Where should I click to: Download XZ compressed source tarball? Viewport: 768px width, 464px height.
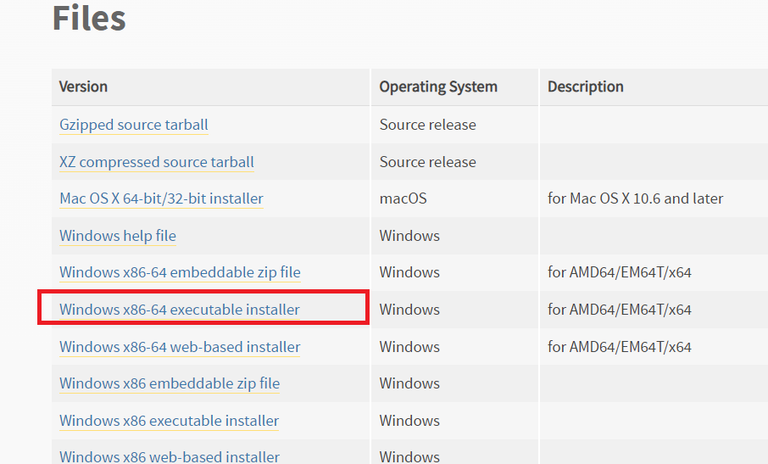[x=157, y=162]
